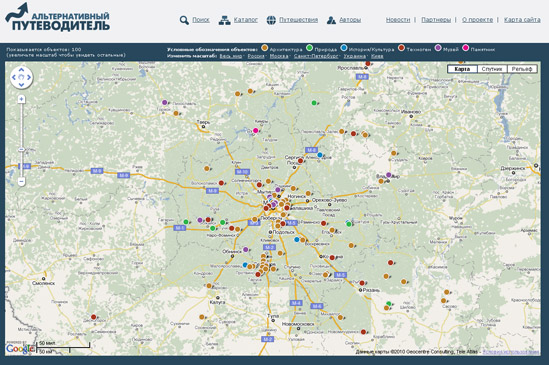The width and height of the screenshot is (549, 365).
Task: Click the Google logo on map
Action: [20, 349]
